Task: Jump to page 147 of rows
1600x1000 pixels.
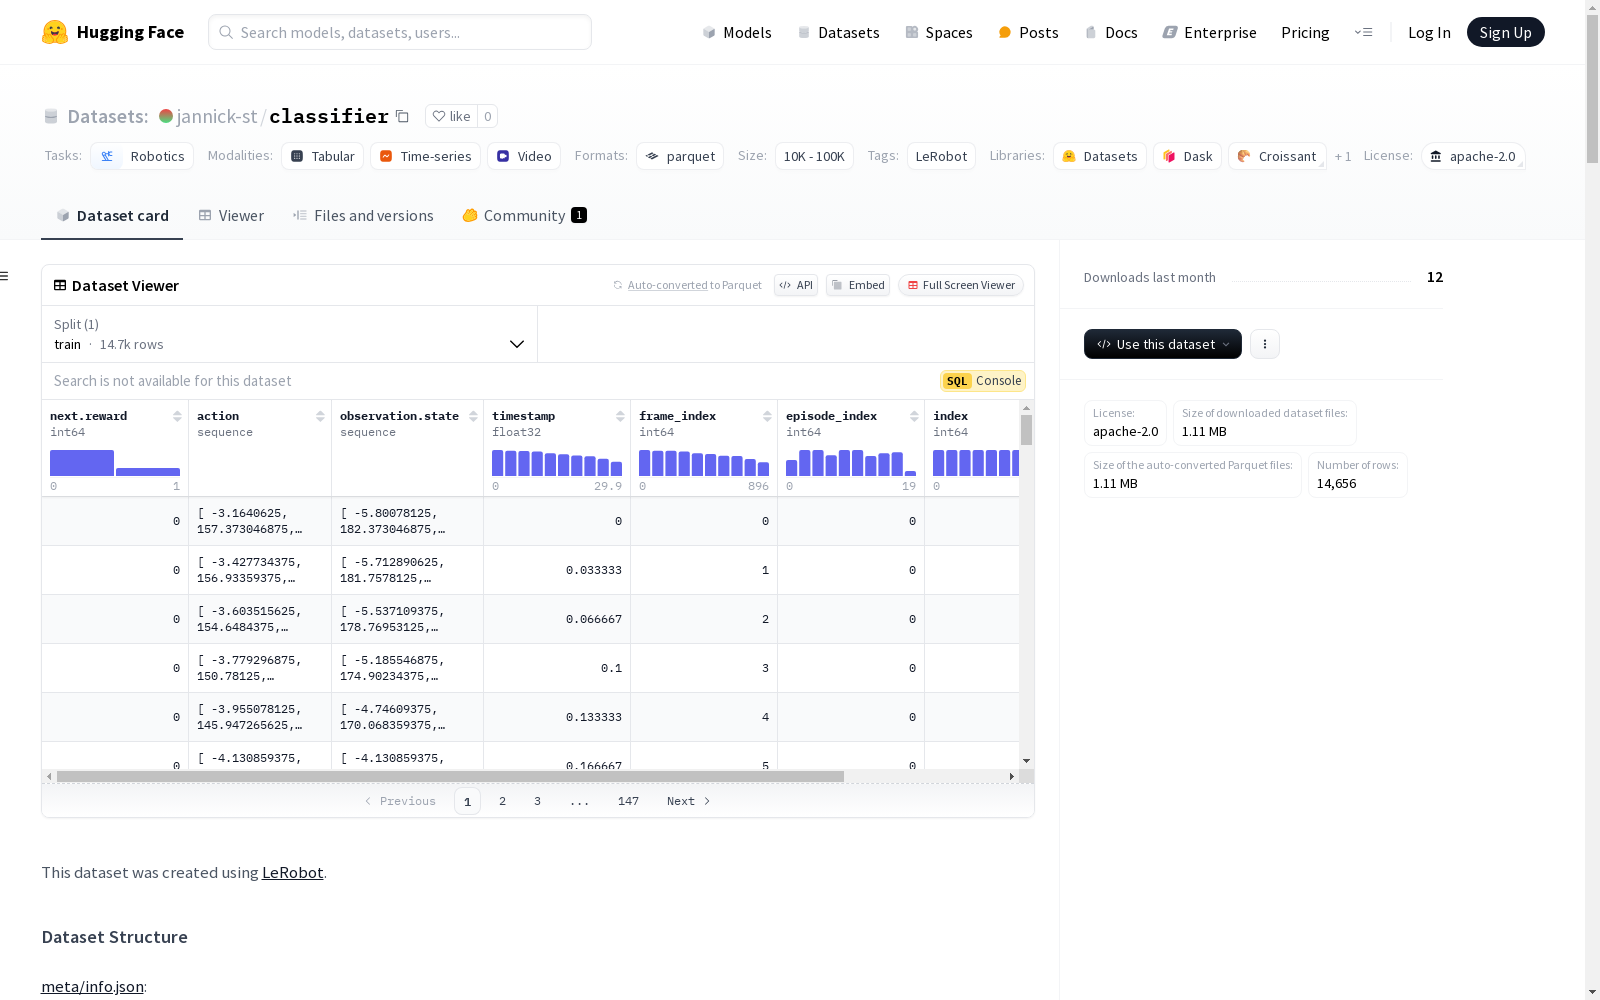Action: (628, 801)
